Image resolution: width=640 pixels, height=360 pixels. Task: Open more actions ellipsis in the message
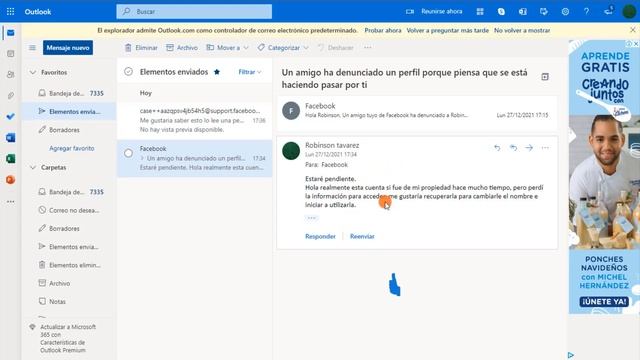click(x=545, y=148)
